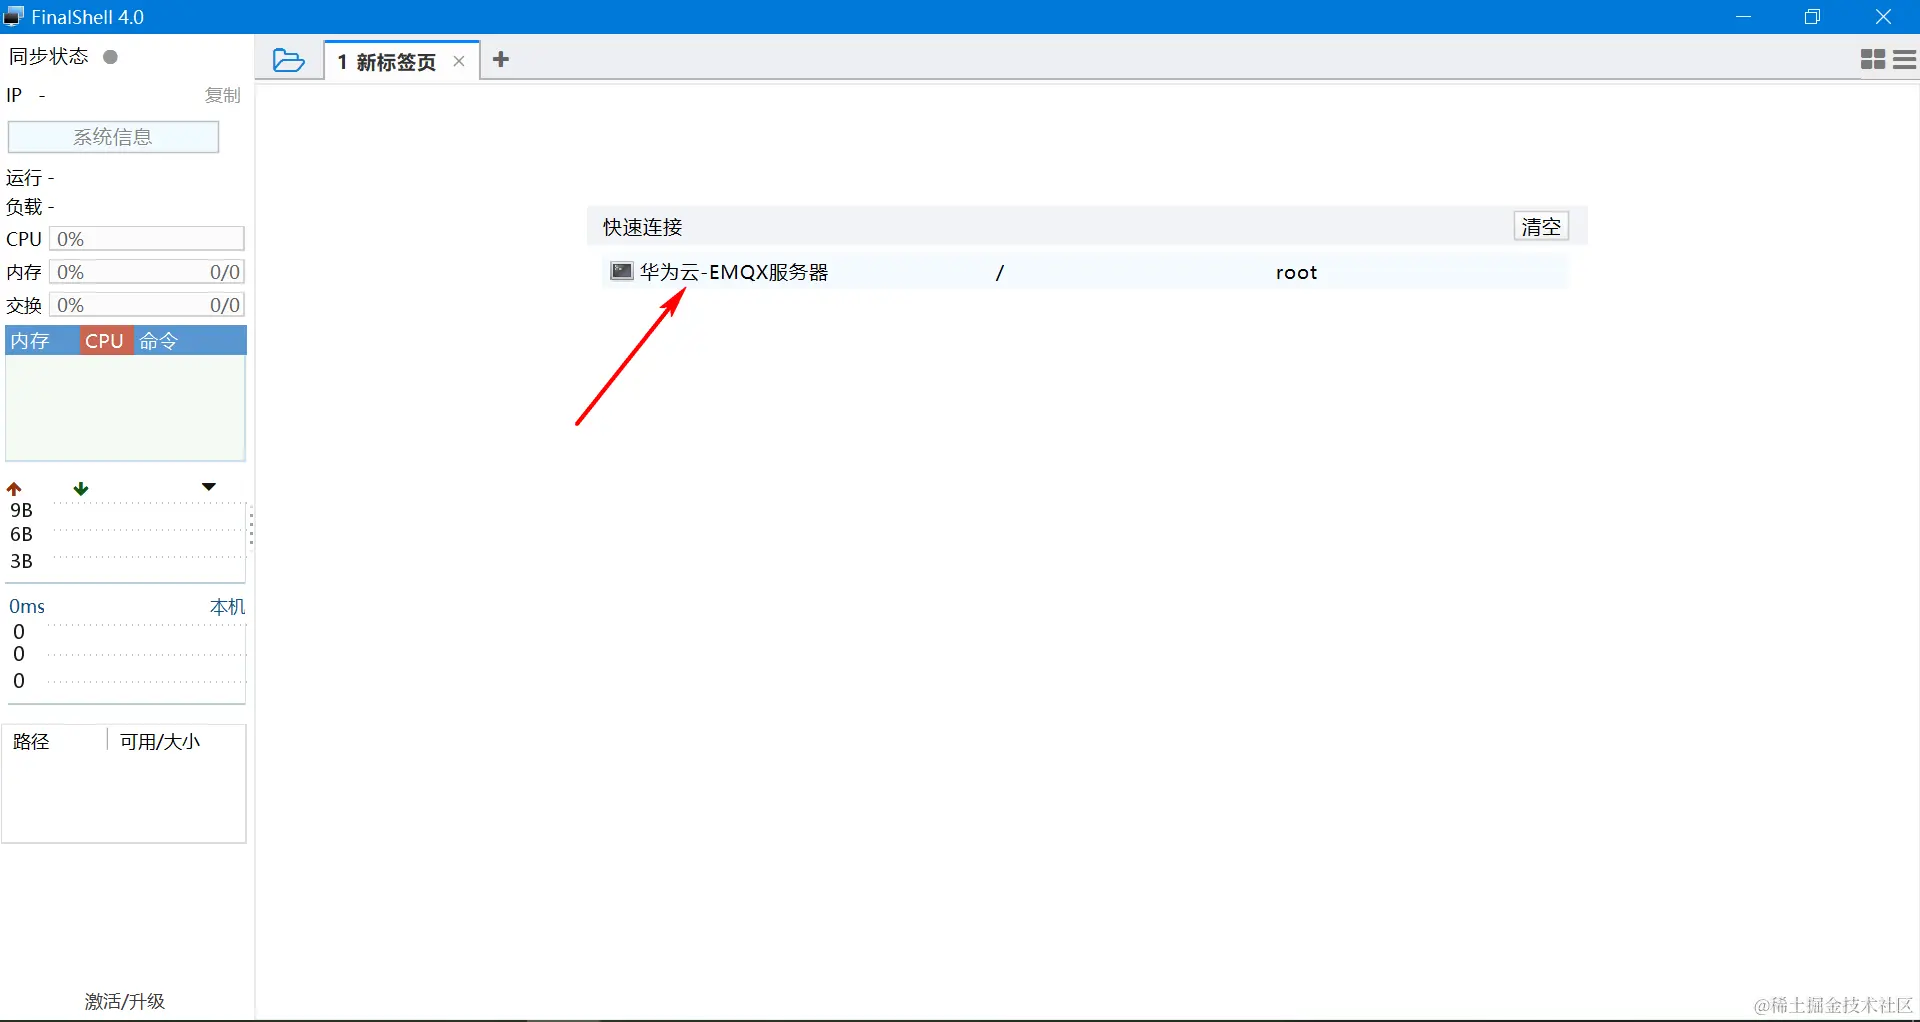Open the connection manager folder icon

coord(288,61)
